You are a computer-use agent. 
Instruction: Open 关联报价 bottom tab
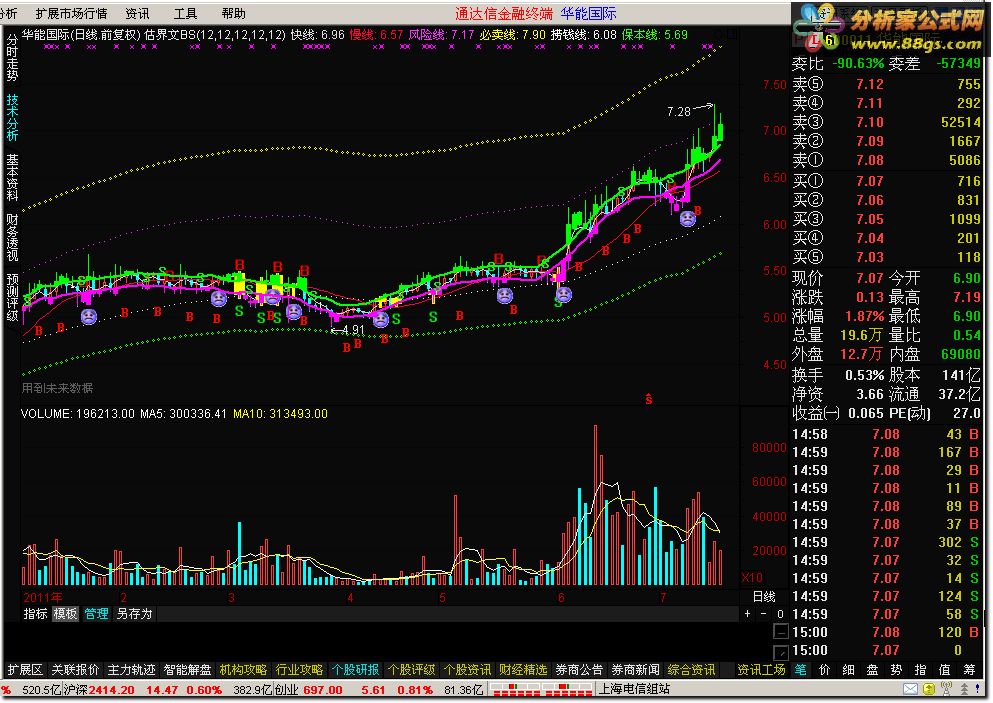[x=76, y=670]
